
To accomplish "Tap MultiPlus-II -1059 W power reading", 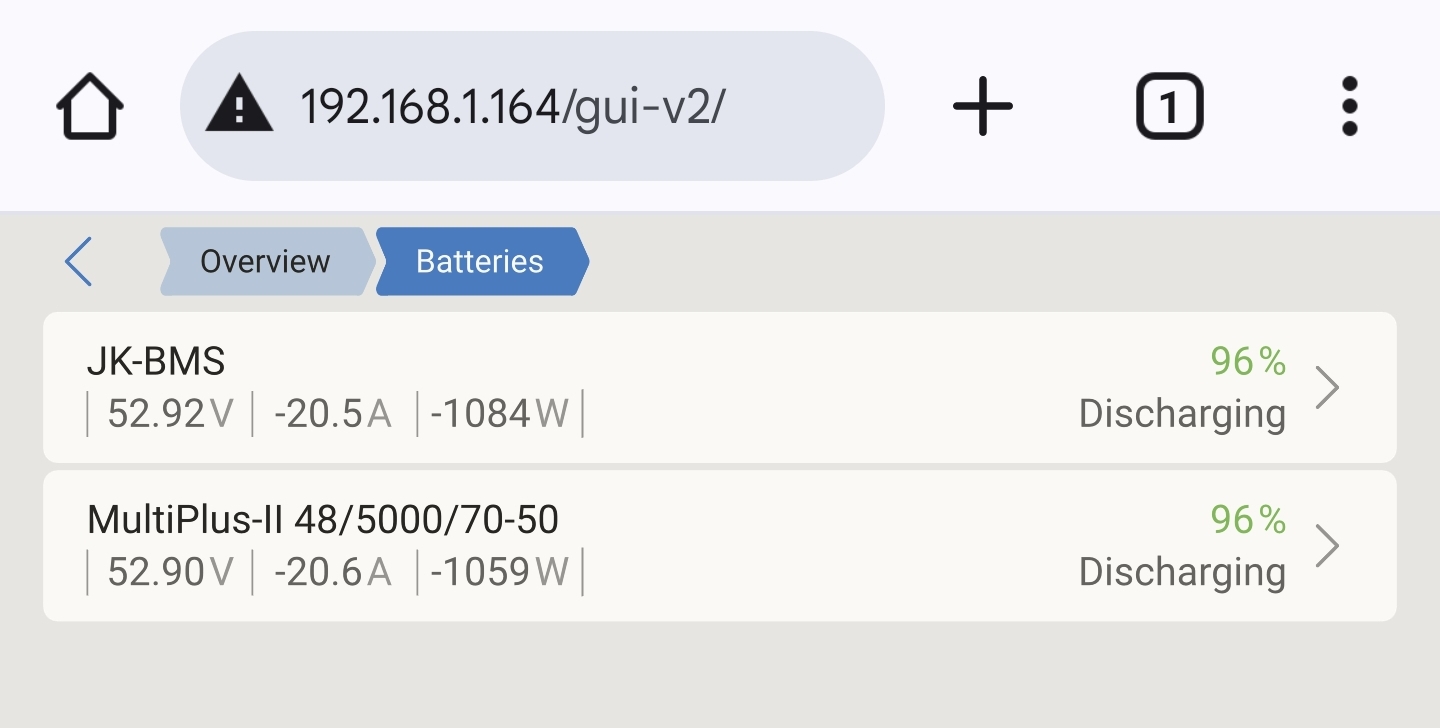I will [499, 572].
